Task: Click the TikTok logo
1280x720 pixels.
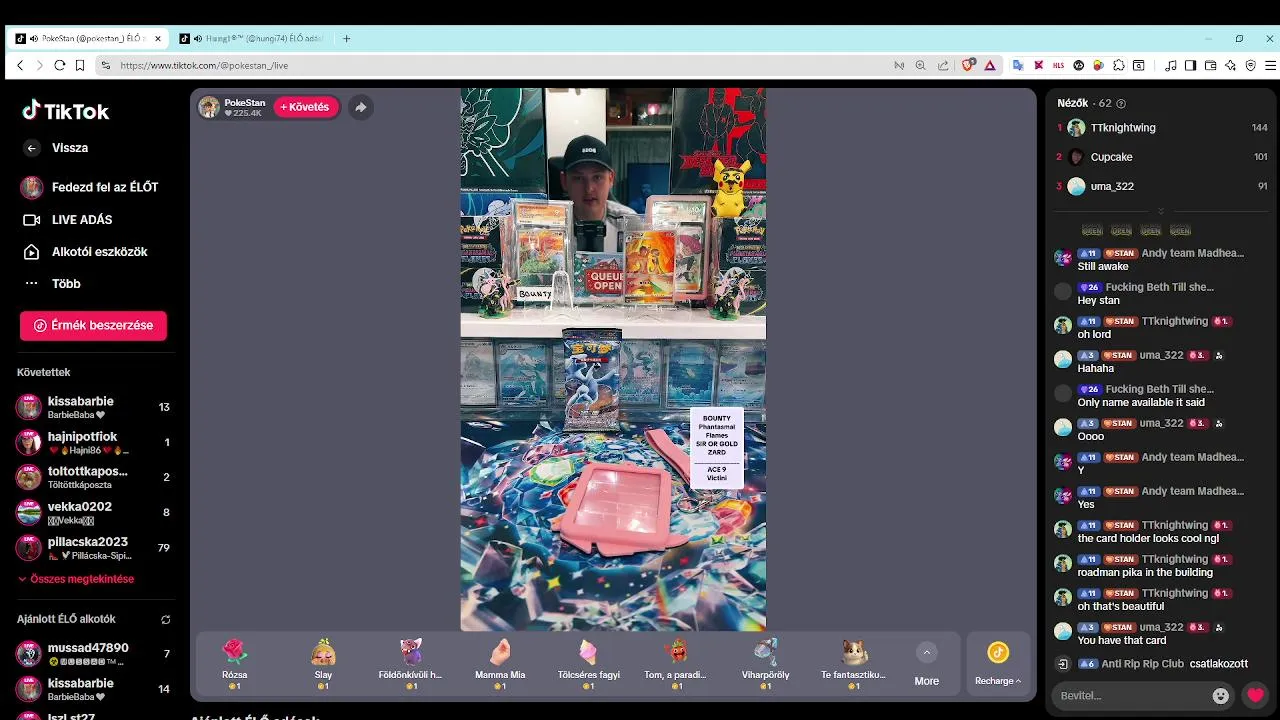Action: 65,110
